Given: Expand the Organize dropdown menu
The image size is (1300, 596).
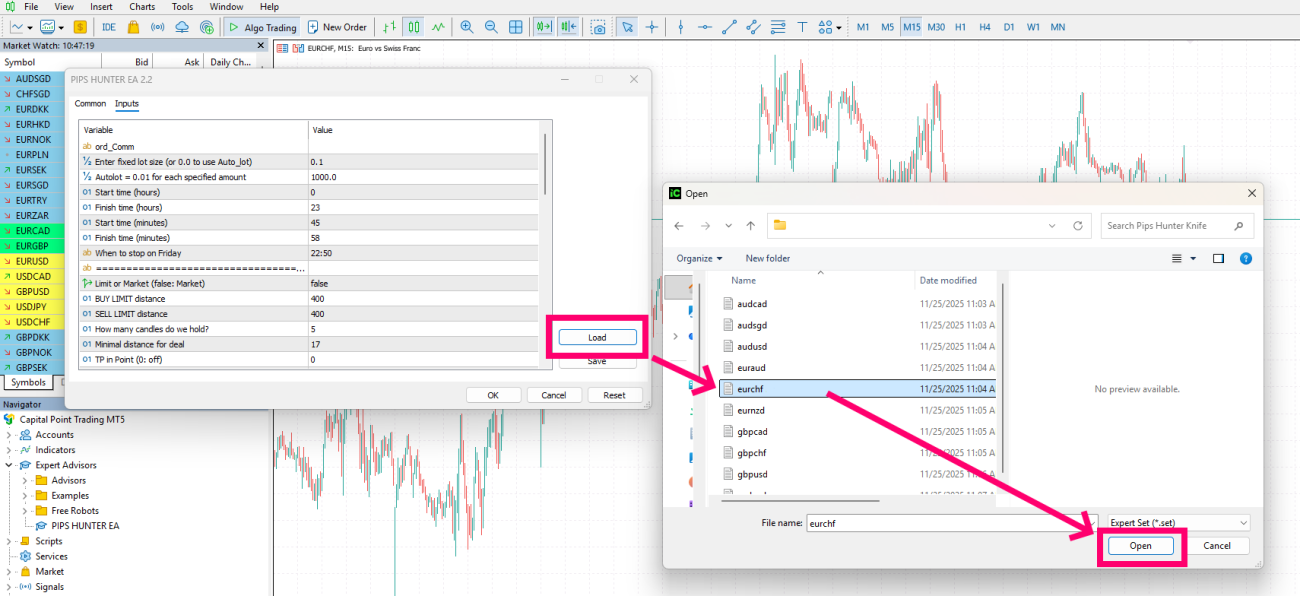Looking at the screenshot, I should click(x=699, y=258).
